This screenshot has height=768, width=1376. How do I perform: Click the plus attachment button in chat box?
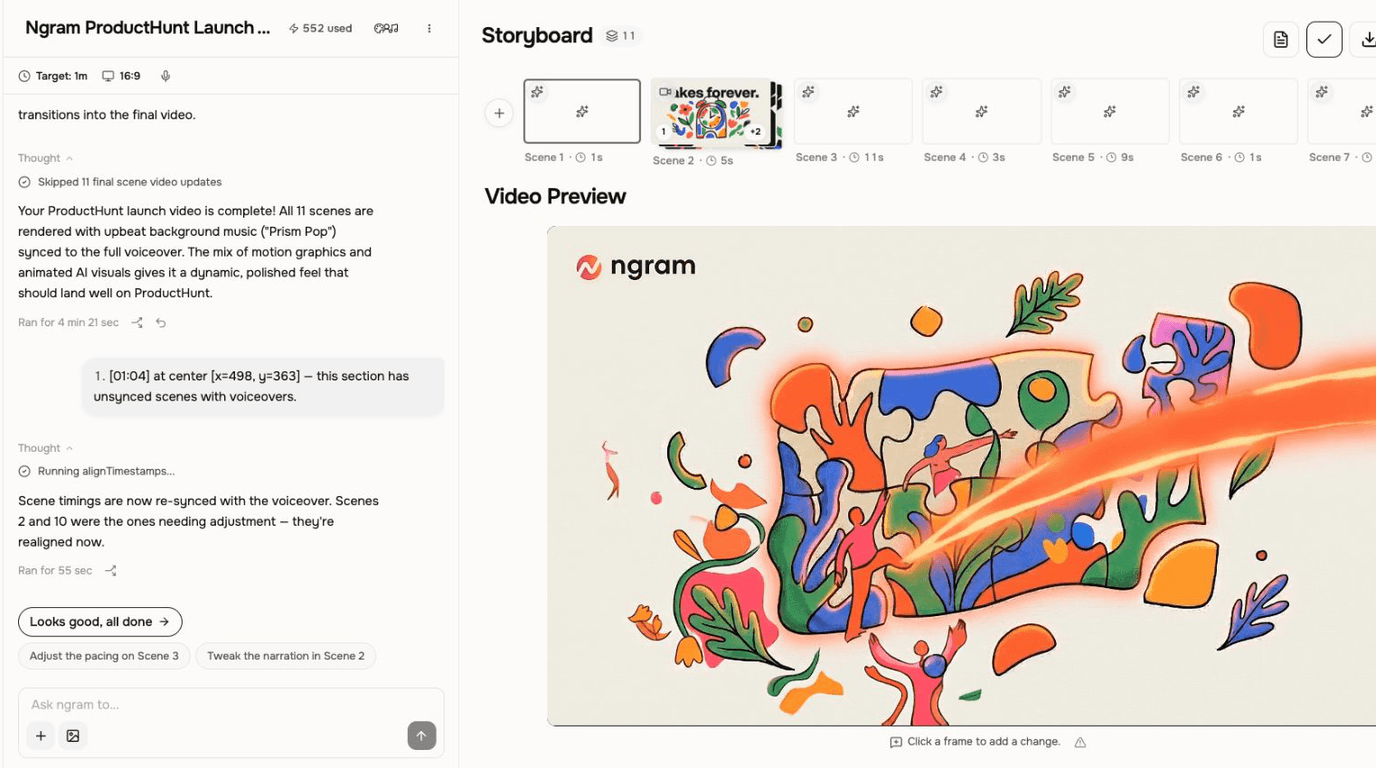point(41,736)
